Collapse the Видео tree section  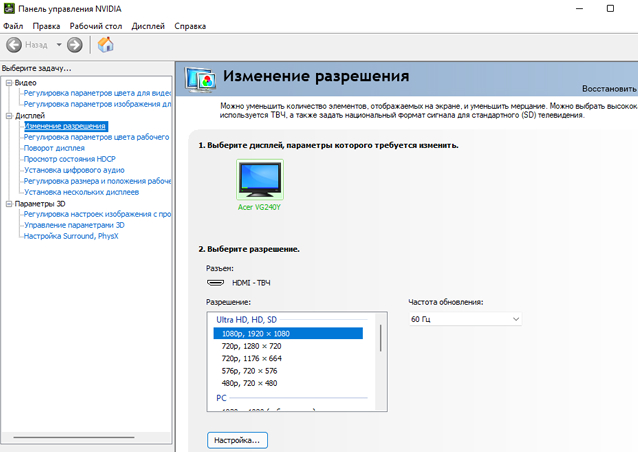point(9,83)
